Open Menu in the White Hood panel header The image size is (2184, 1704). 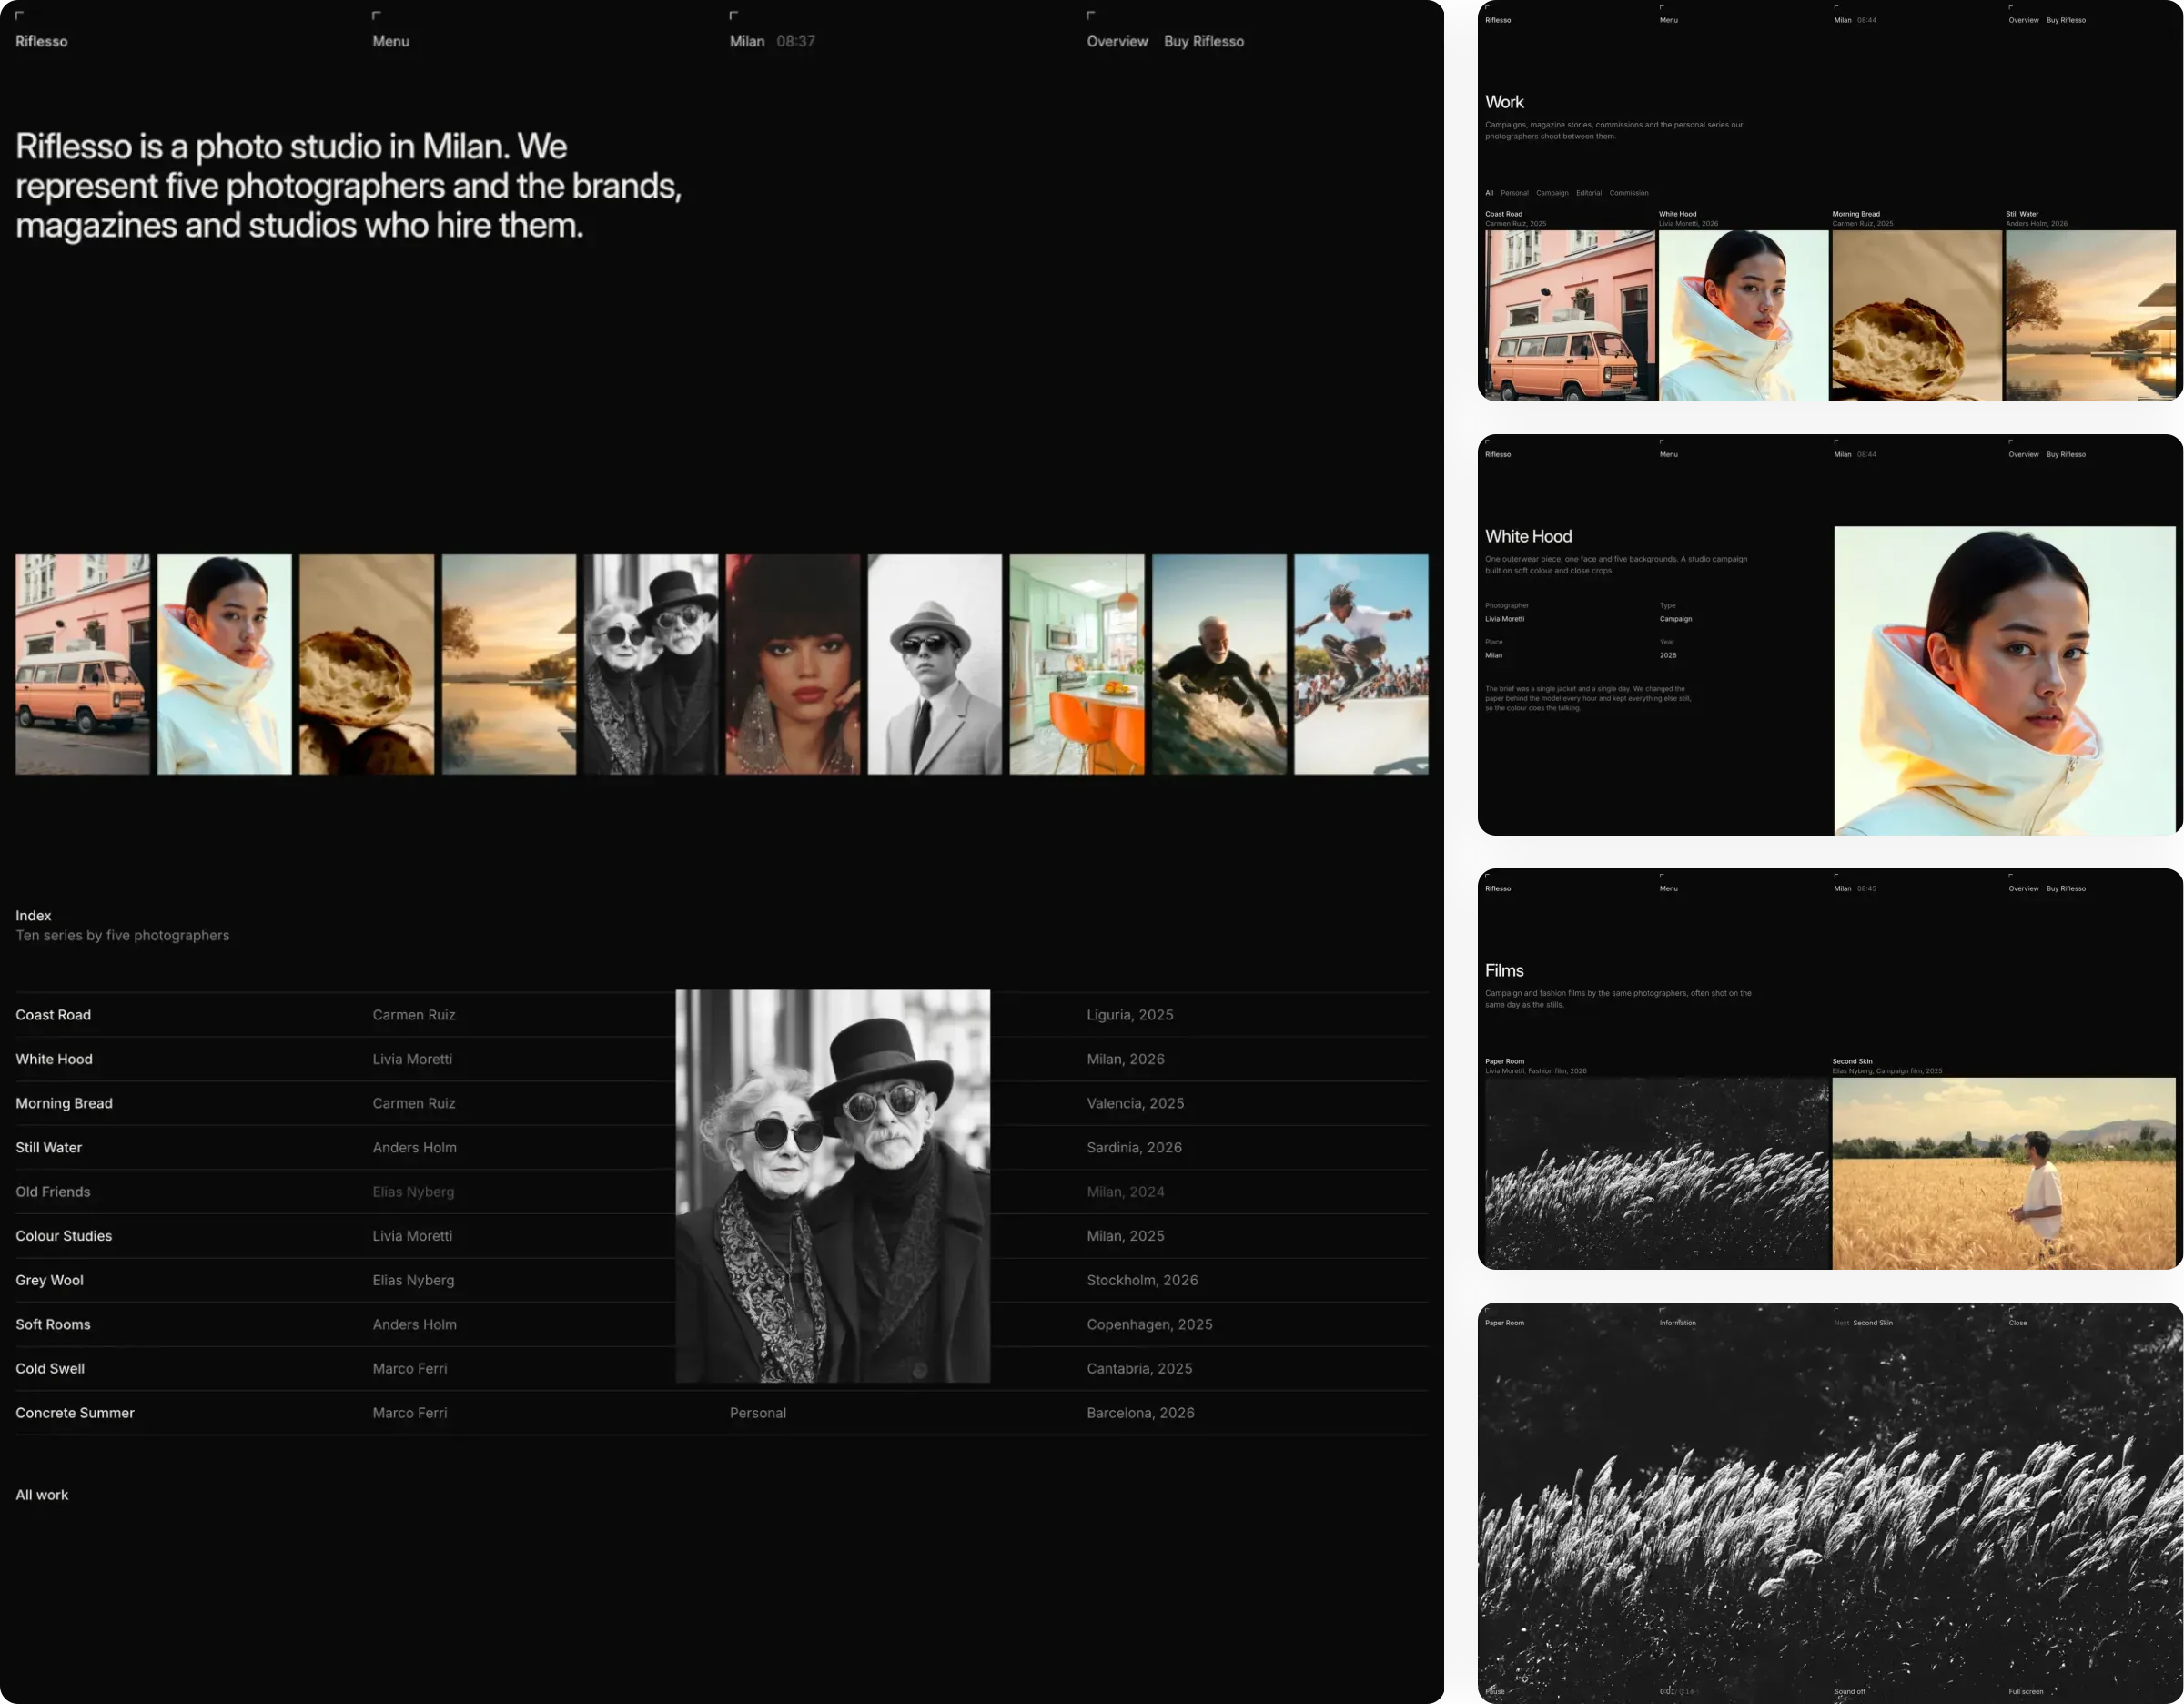[x=1669, y=454]
